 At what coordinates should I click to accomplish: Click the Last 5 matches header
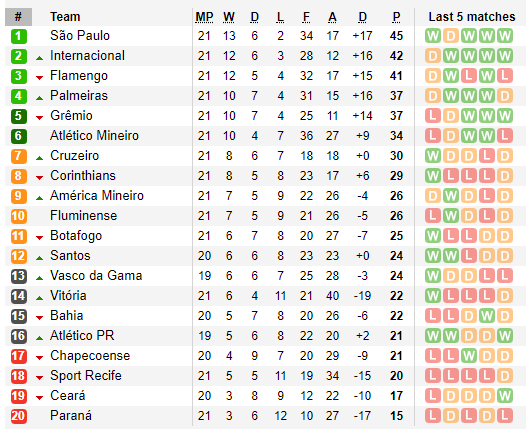tap(472, 17)
